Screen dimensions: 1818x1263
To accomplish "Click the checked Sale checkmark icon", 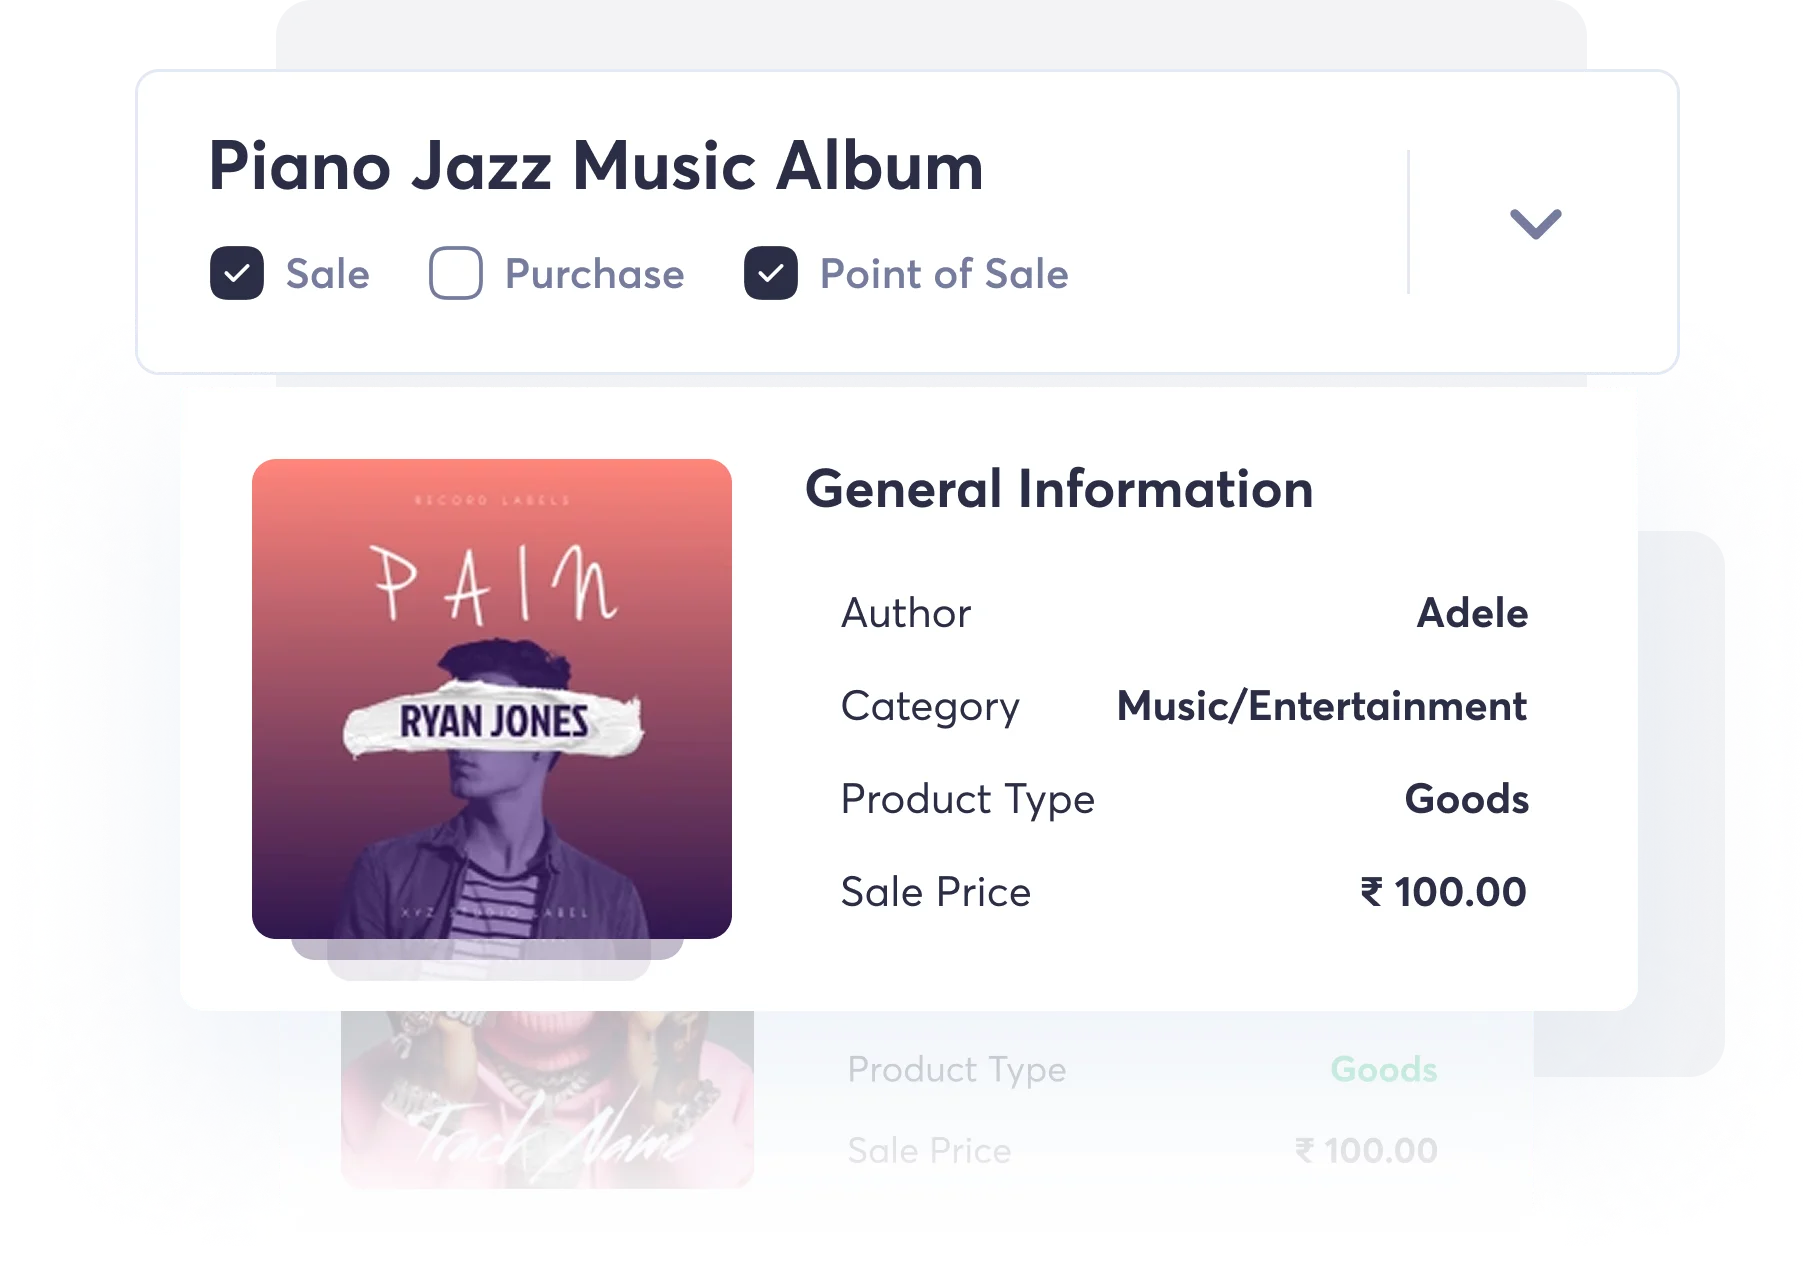I will (x=236, y=273).
